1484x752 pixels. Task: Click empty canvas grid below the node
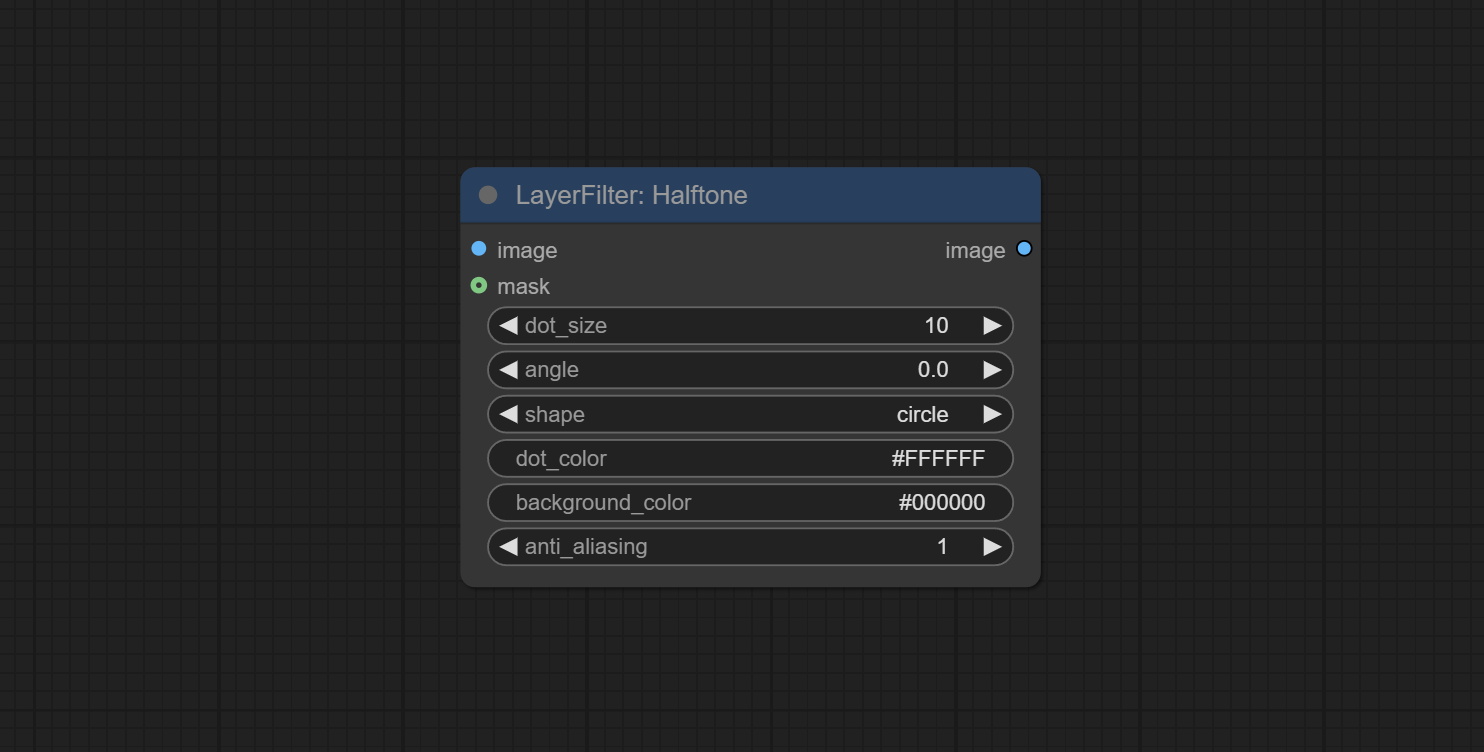(750, 670)
